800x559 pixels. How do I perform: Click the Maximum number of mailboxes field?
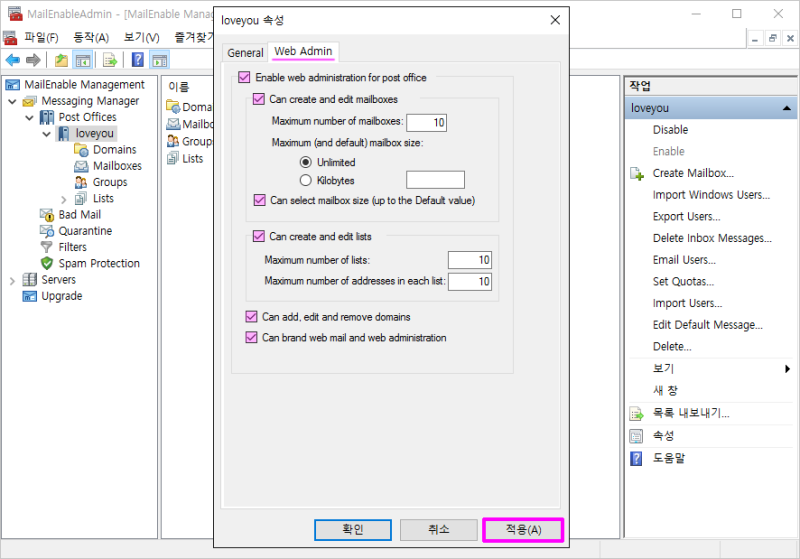427,122
